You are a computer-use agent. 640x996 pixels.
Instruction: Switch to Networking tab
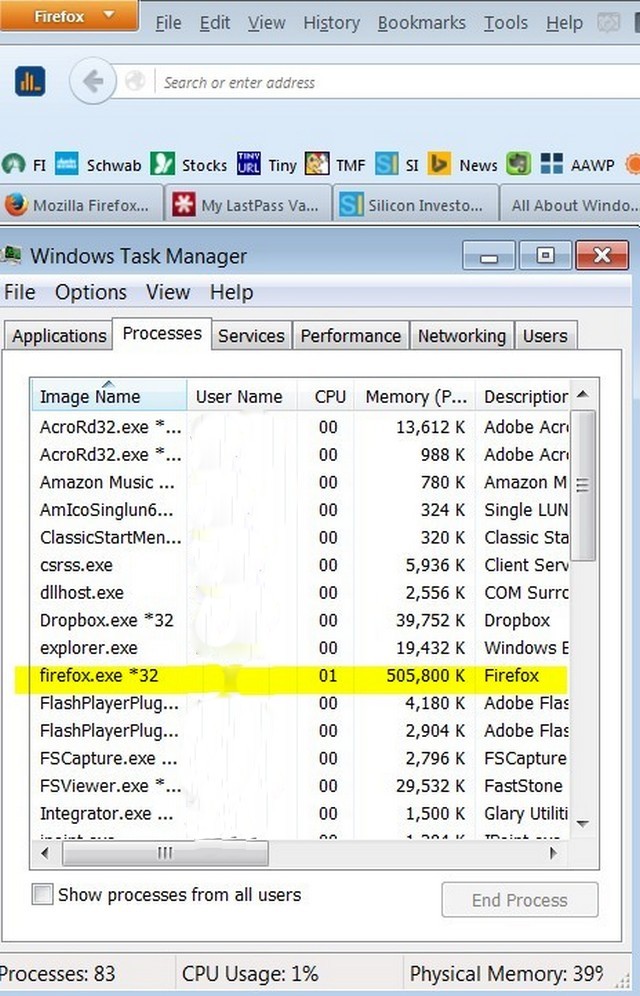462,335
